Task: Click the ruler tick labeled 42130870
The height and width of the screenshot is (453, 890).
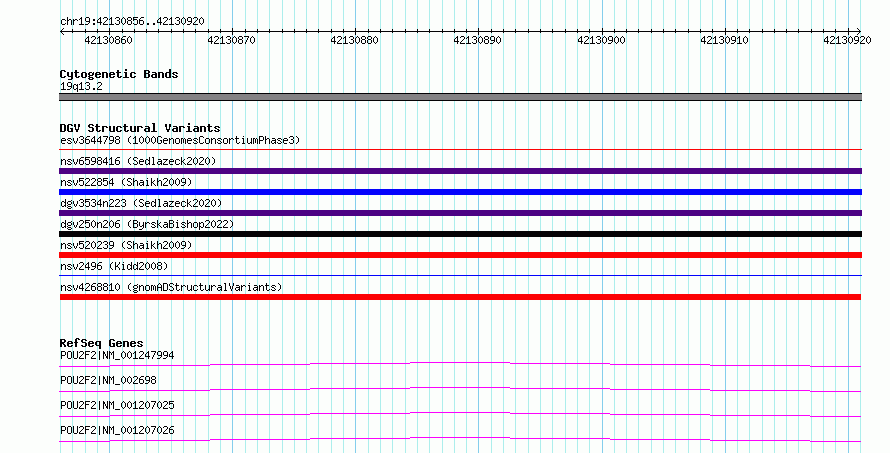Action: 232,40
